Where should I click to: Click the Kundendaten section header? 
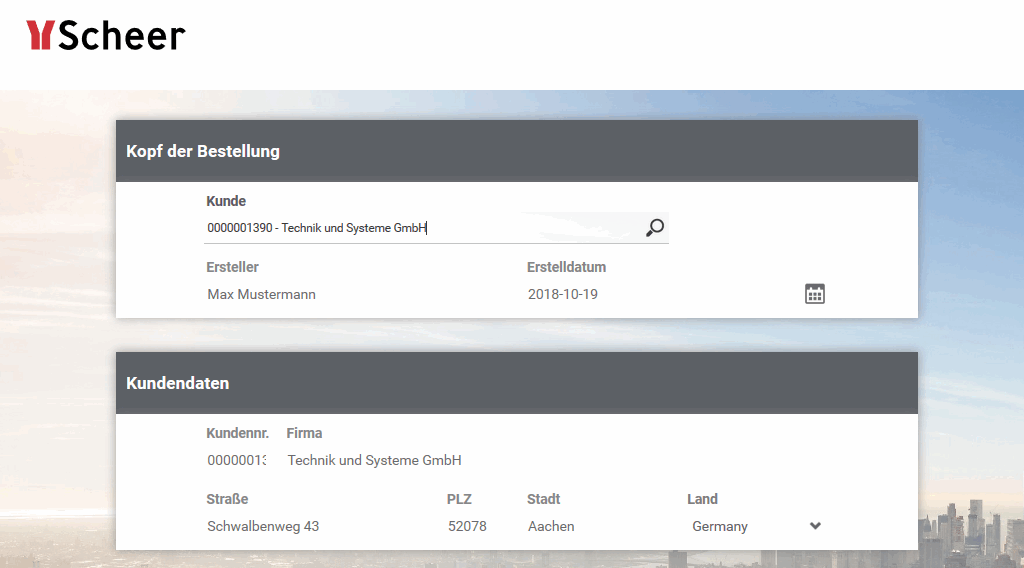click(x=178, y=383)
